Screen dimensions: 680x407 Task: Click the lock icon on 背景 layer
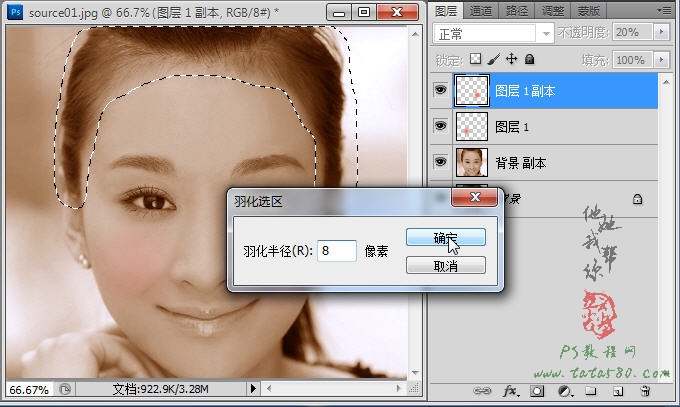(638, 199)
